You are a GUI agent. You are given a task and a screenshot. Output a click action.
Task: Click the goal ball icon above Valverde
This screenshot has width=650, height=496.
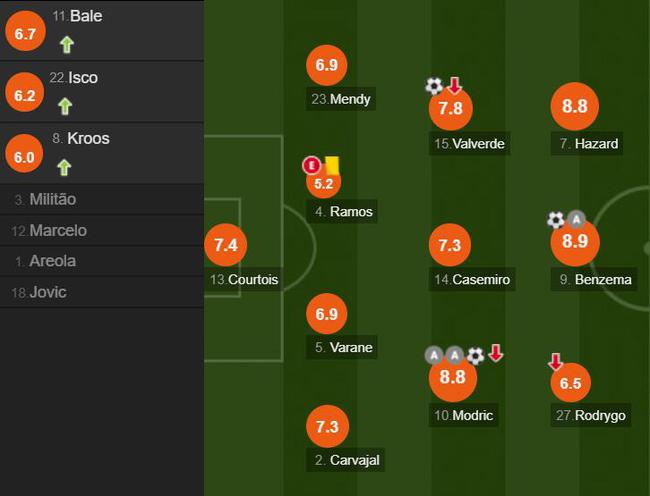coord(434,86)
